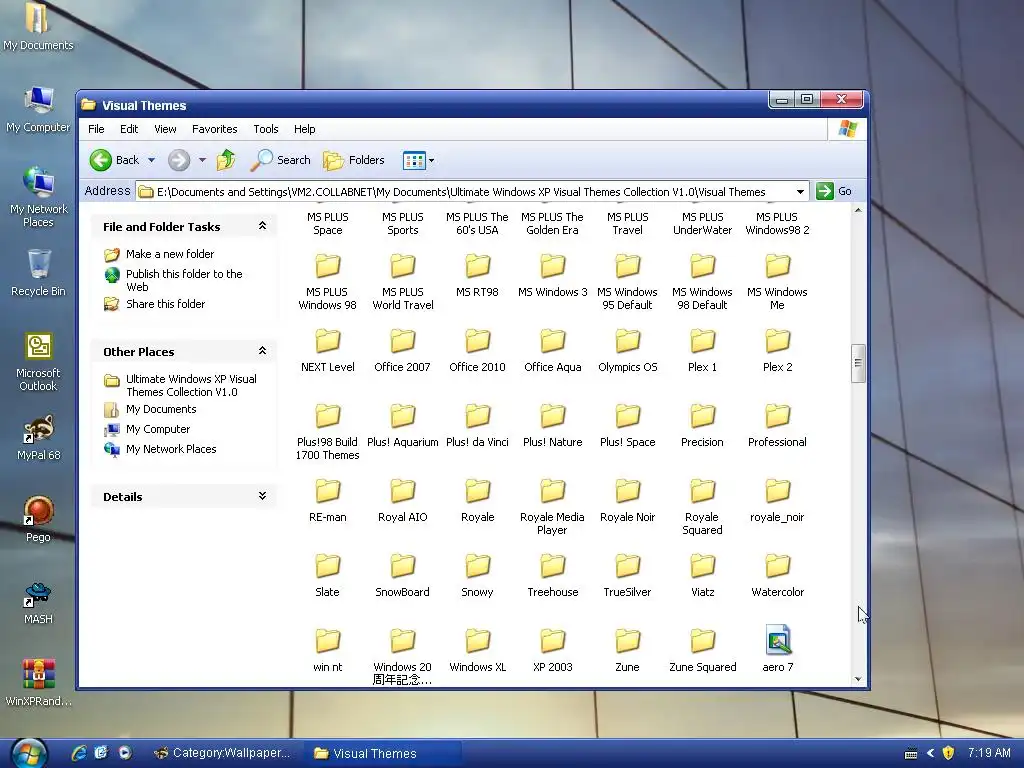The image size is (1024, 768).
Task: Go up one folder level
Action: 226,160
